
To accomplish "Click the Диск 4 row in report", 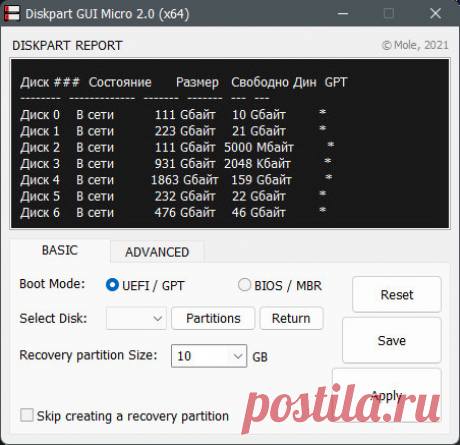I will point(176,180).
